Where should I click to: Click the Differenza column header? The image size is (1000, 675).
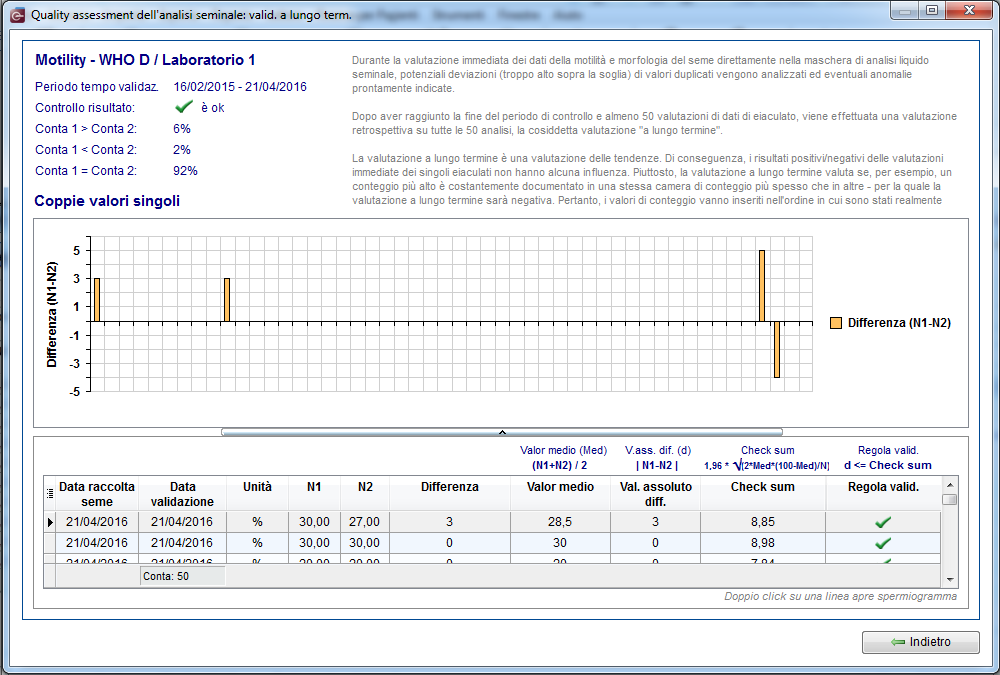pos(450,494)
